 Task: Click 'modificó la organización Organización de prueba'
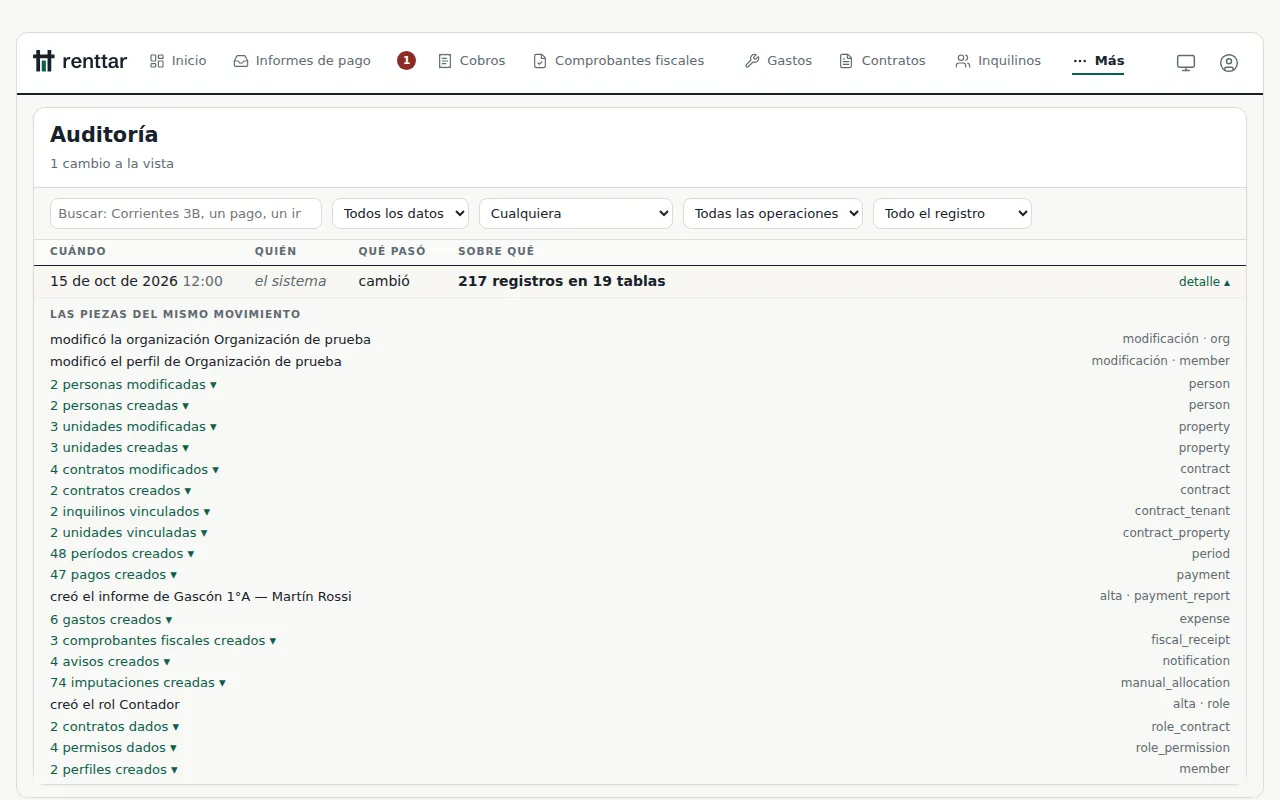click(x=210, y=340)
